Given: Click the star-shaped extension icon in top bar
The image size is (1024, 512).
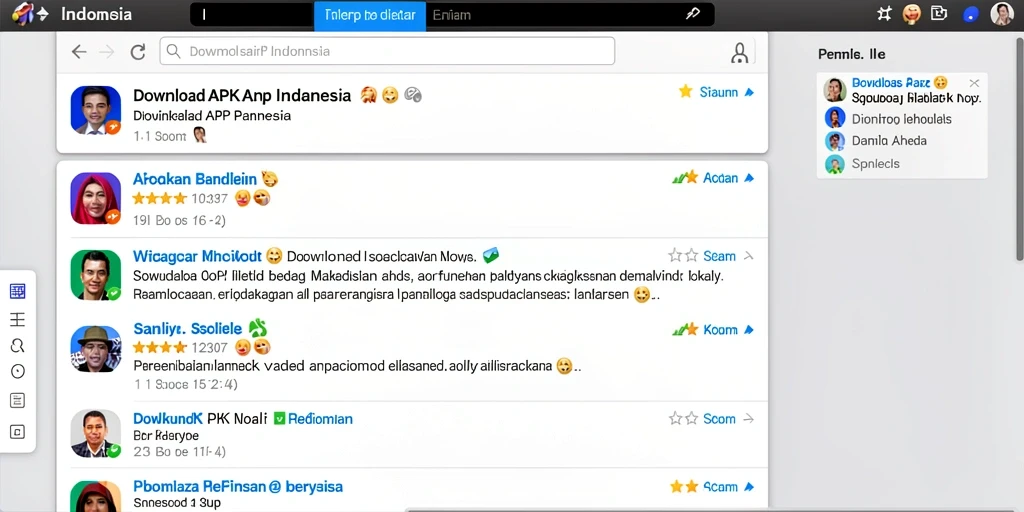Looking at the screenshot, I should pos(884,14).
